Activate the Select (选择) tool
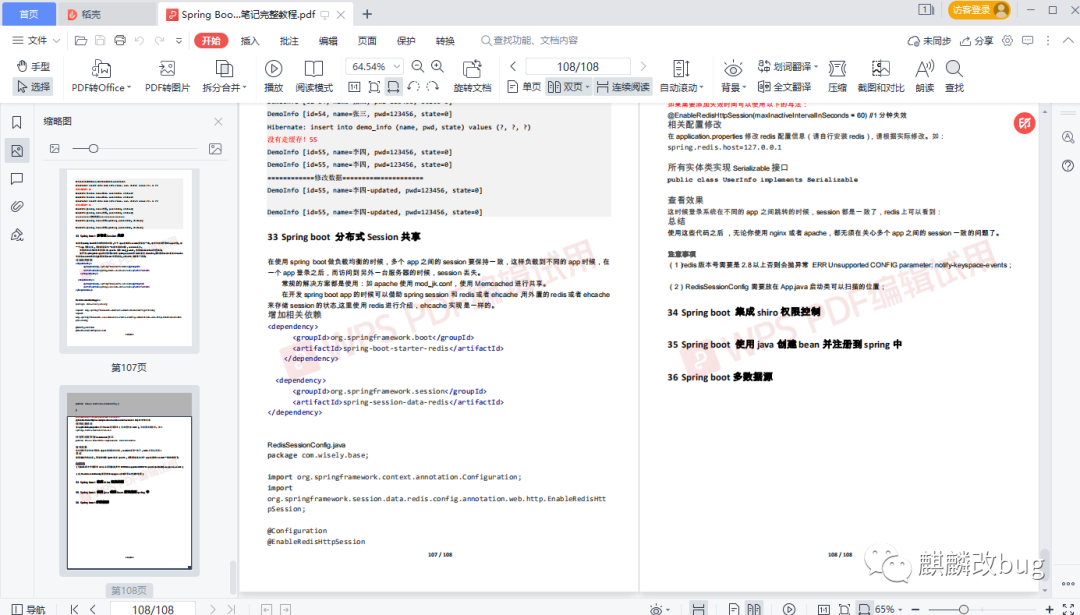Image resolution: width=1080 pixels, height=615 pixels. [33, 87]
